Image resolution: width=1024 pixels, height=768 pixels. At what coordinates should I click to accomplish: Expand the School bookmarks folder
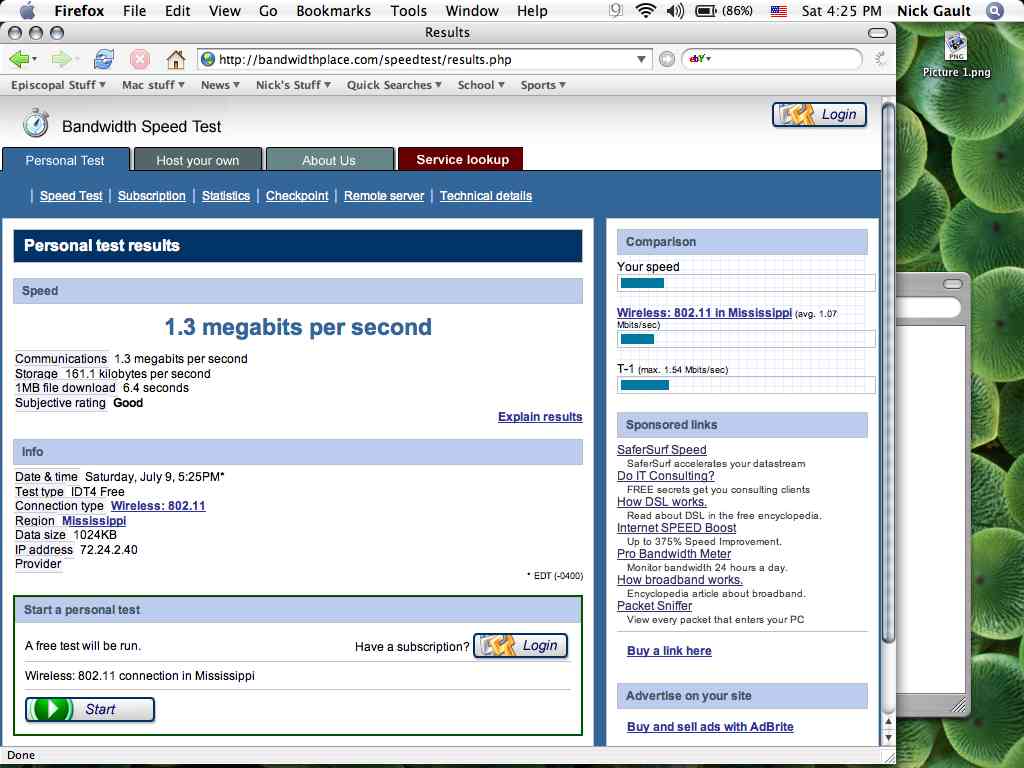click(481, 85)
